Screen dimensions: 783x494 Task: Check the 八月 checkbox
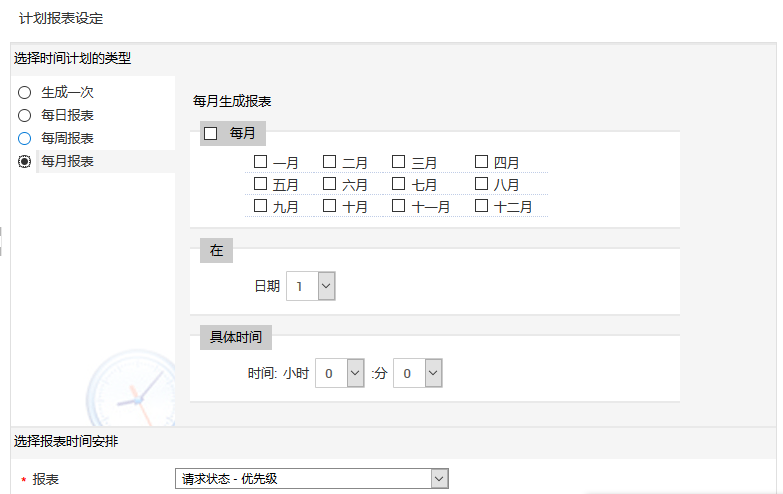click(x=481, y=184)
